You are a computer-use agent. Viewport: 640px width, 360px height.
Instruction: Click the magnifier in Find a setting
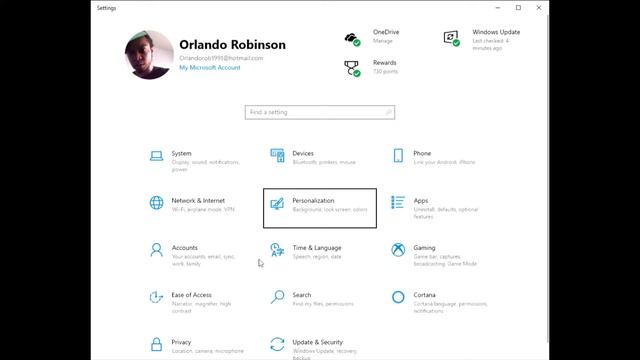pyautogui.click(x=388, y=112)
